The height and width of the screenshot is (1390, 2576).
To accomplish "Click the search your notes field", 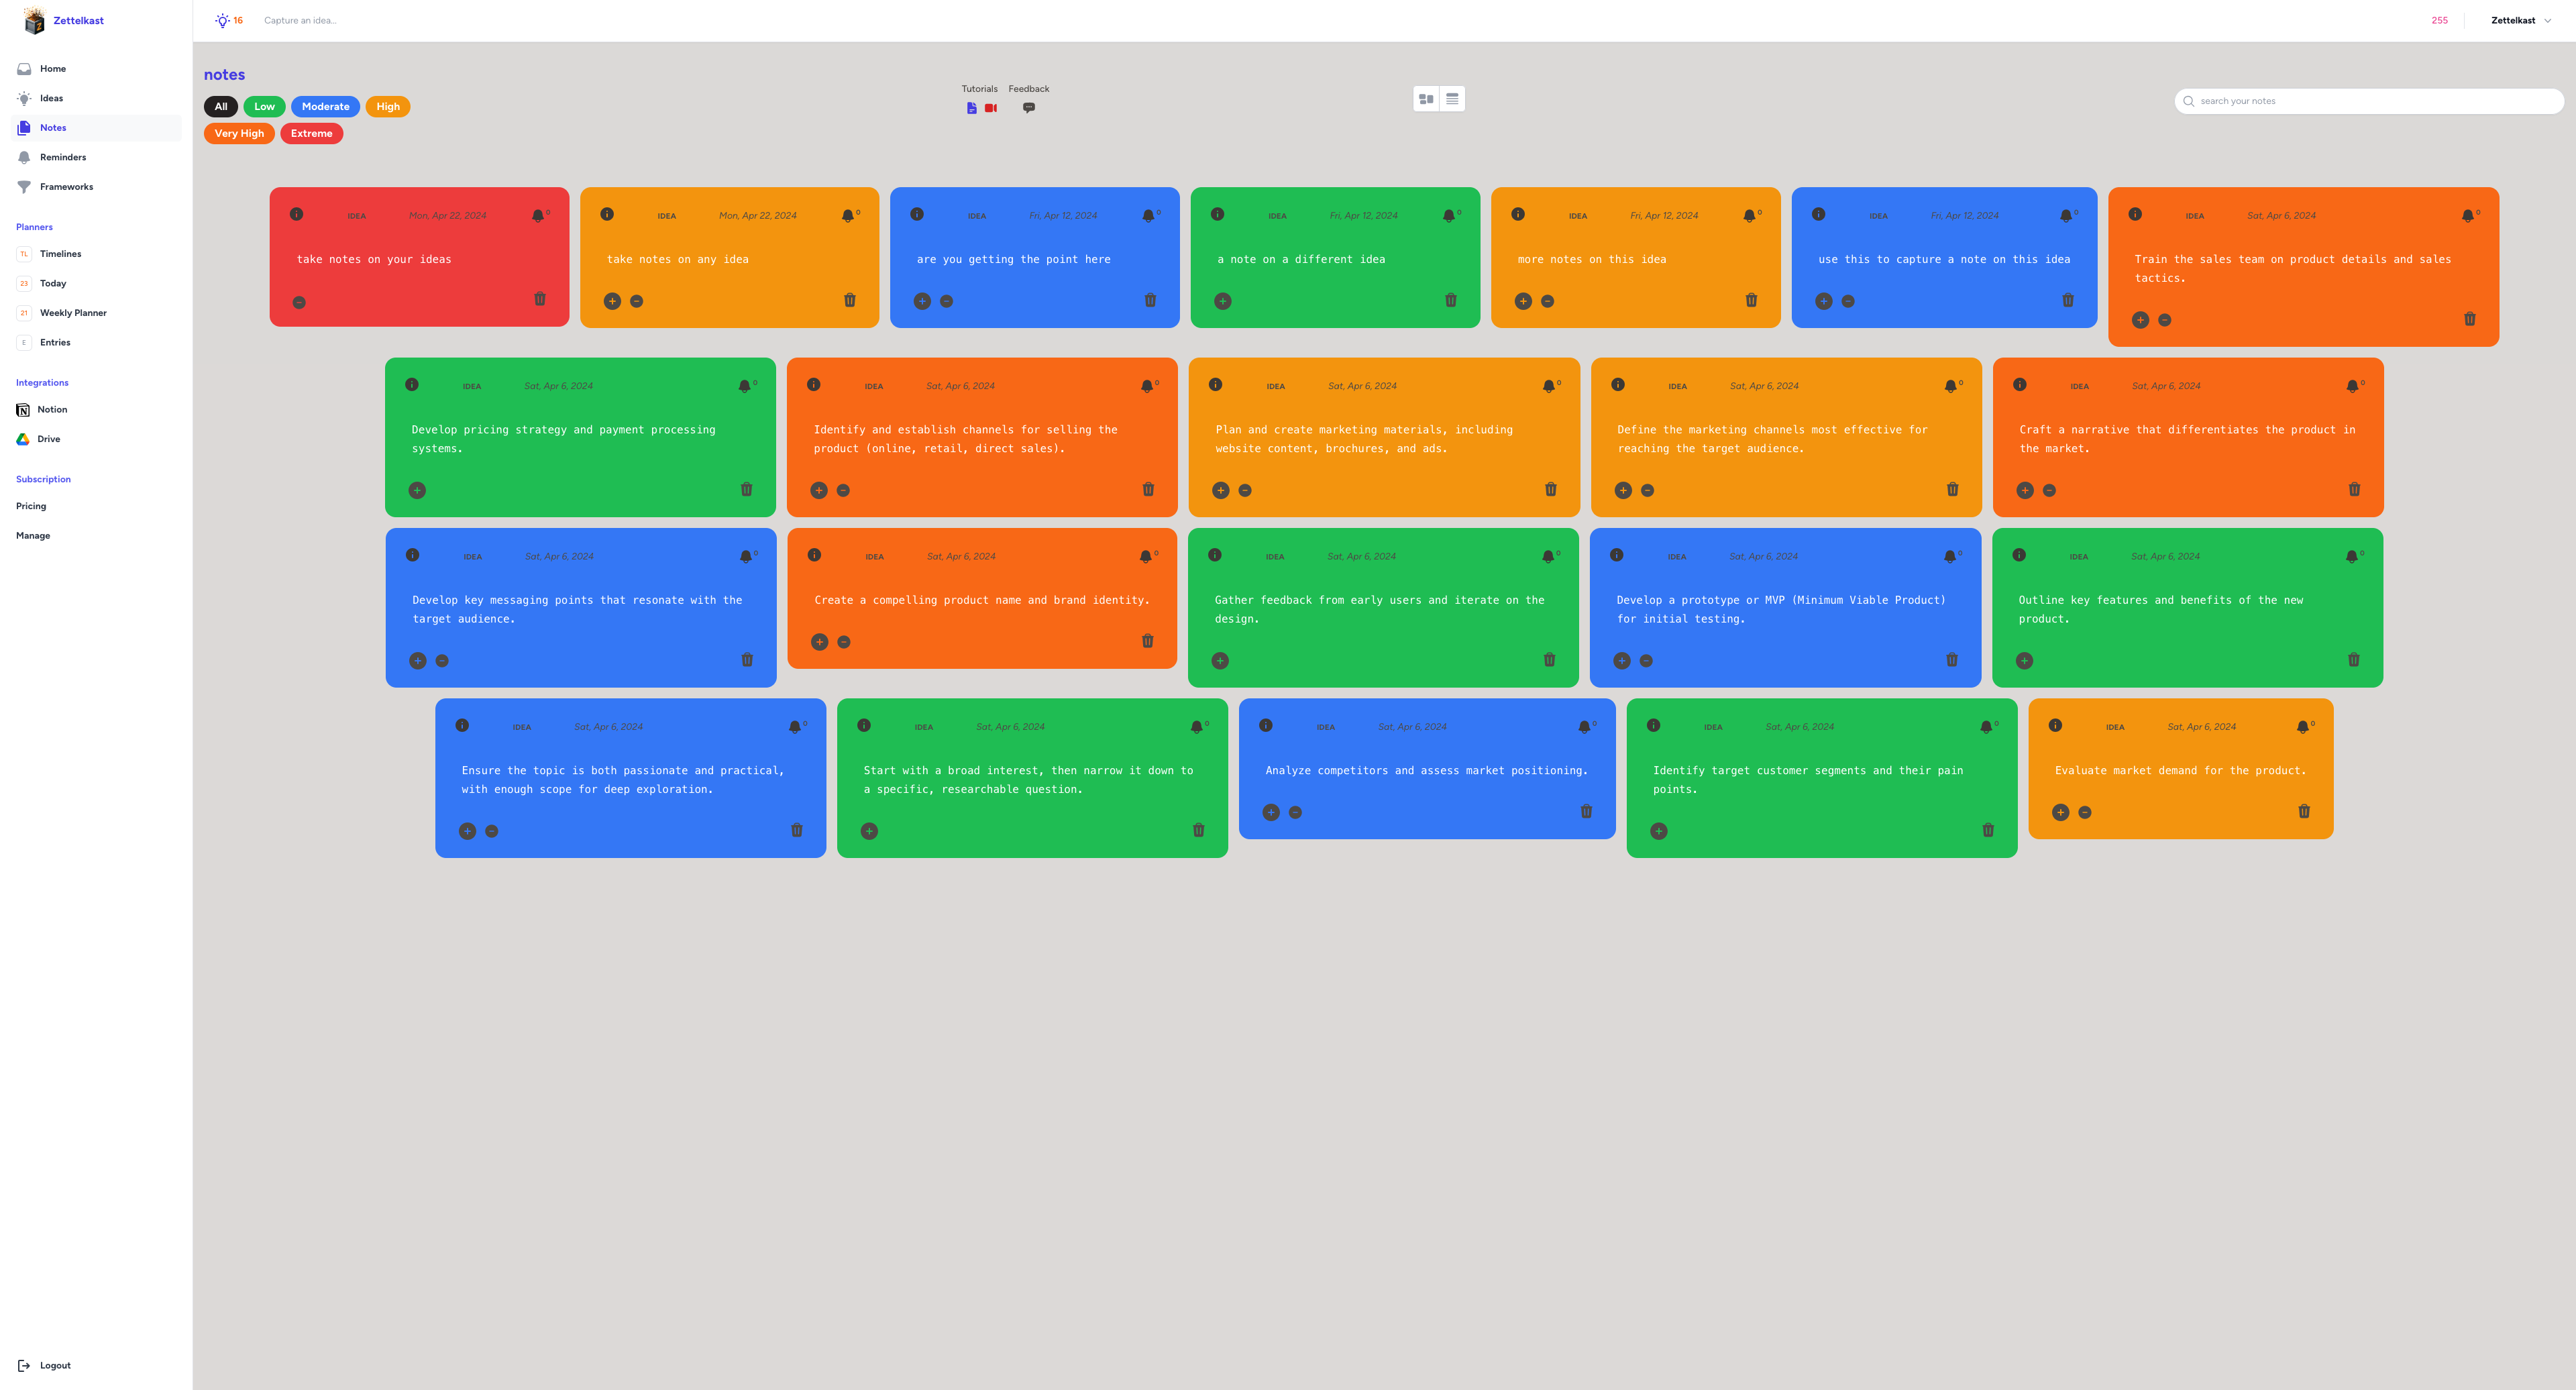I will (x=2369, y=101).
